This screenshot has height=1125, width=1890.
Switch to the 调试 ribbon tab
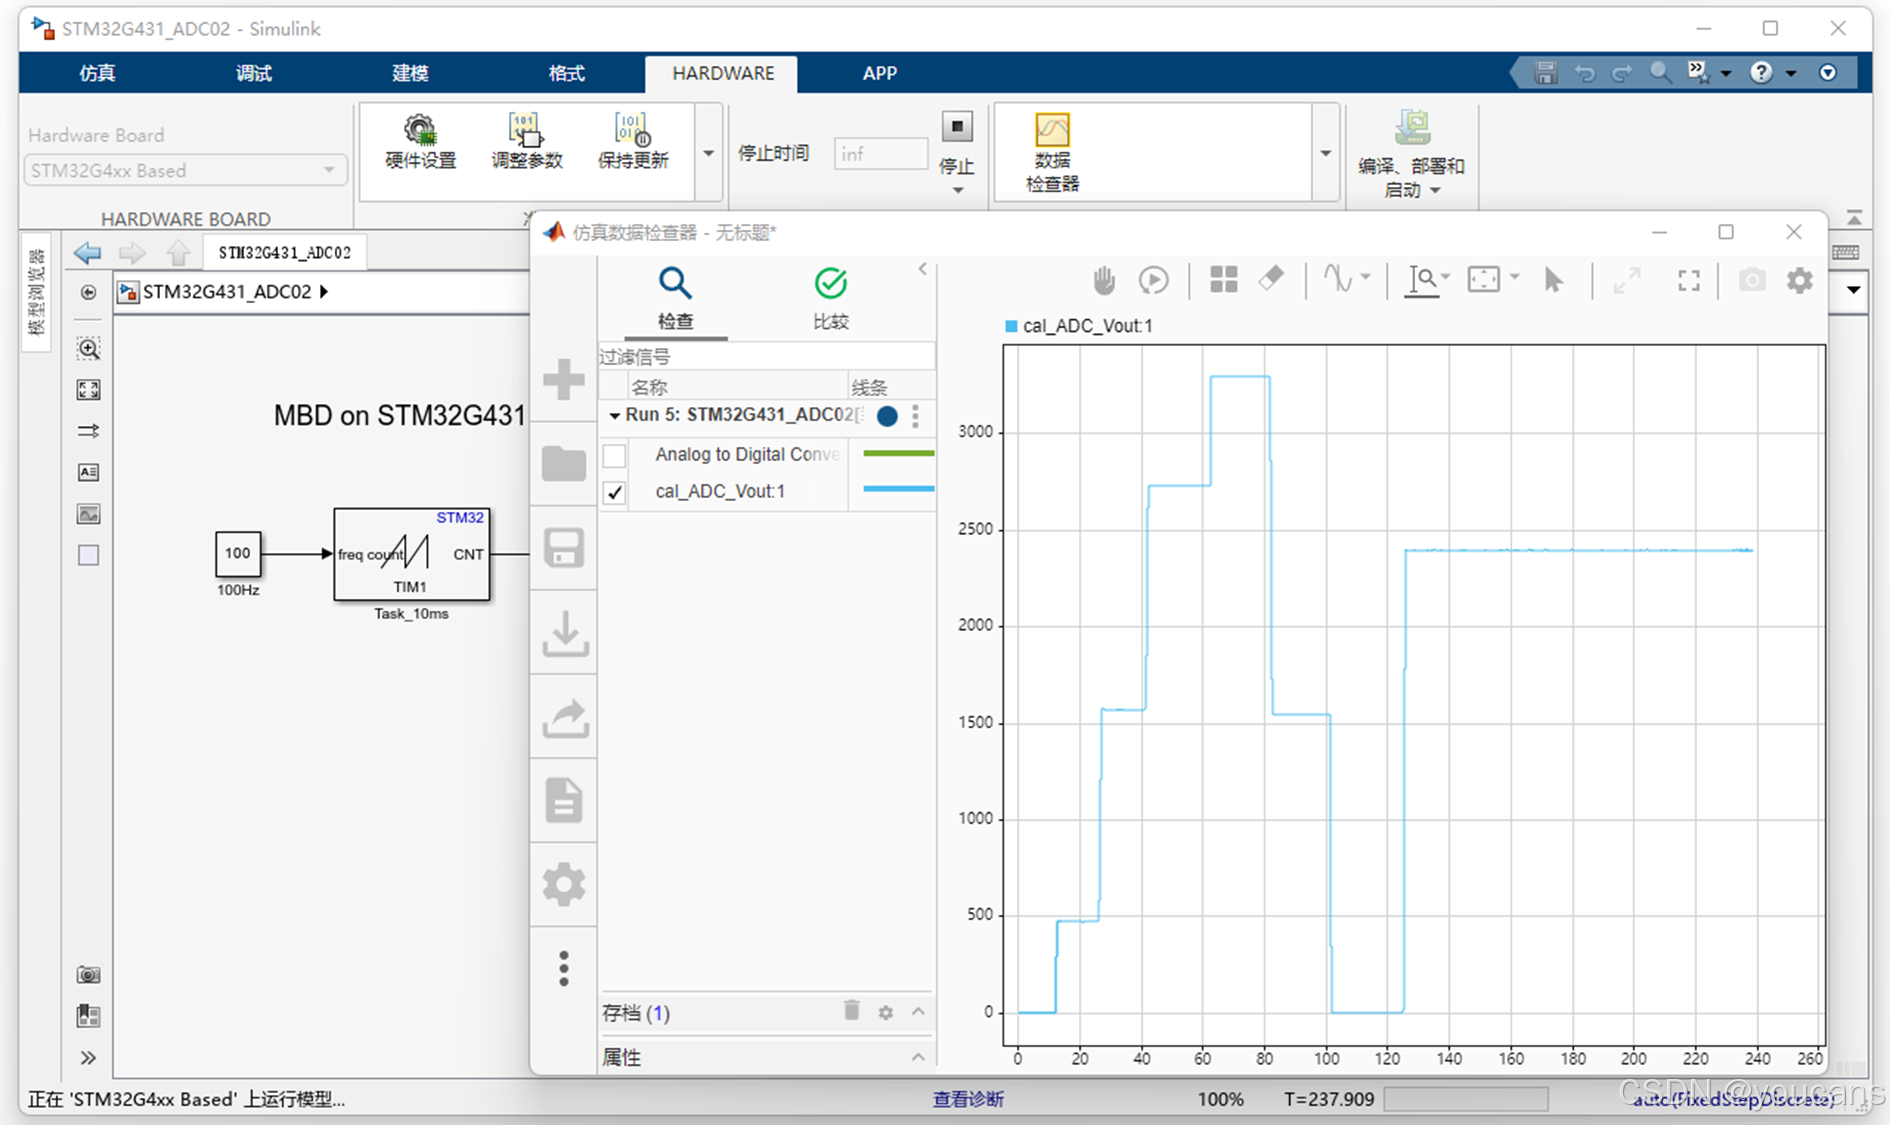pyautogui.click(x=253, y=73)
